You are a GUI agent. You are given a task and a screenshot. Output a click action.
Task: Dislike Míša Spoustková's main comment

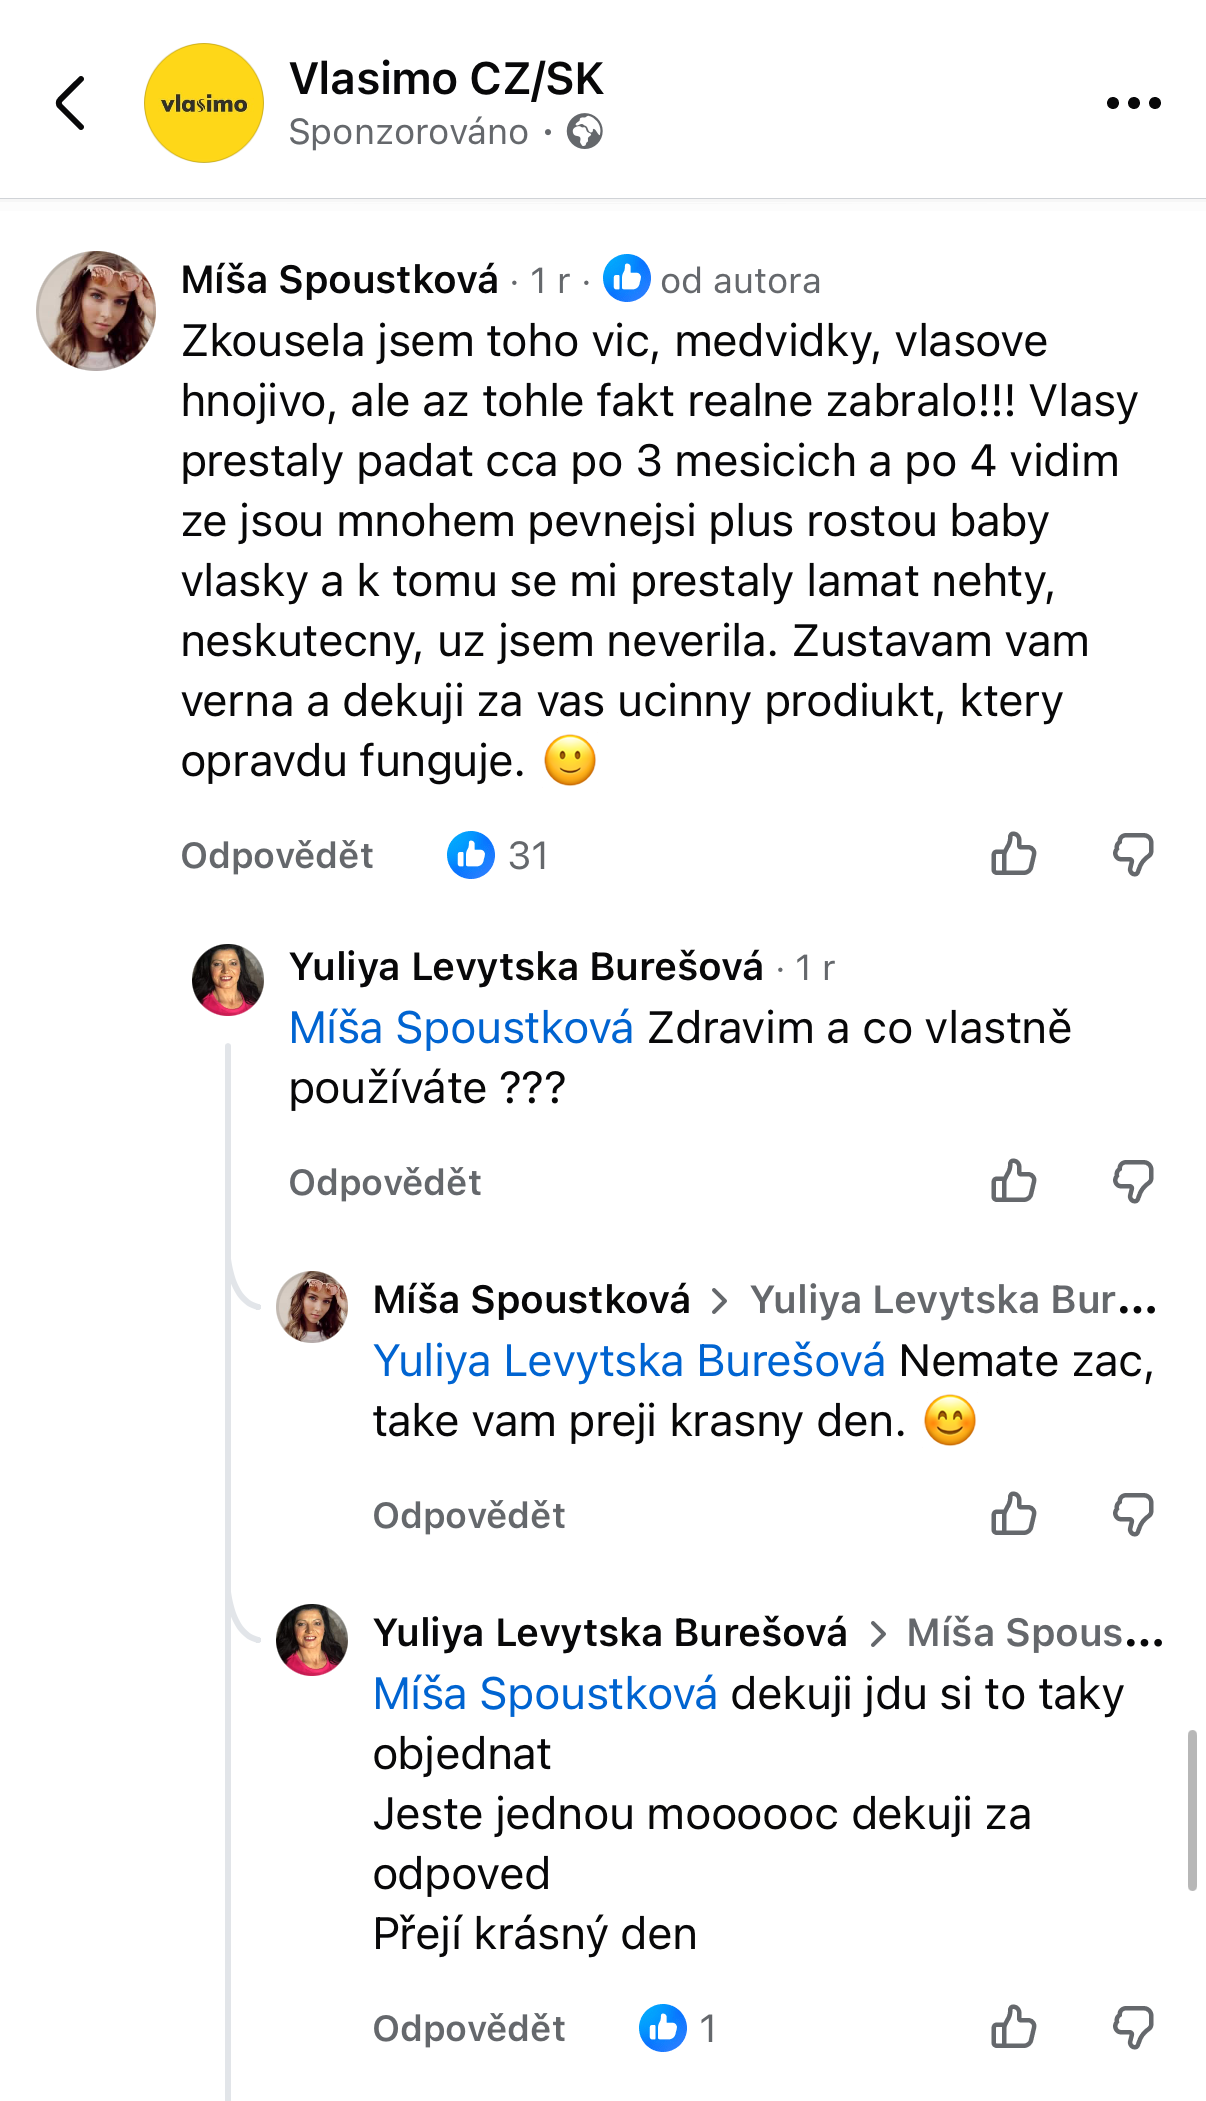1133,855
